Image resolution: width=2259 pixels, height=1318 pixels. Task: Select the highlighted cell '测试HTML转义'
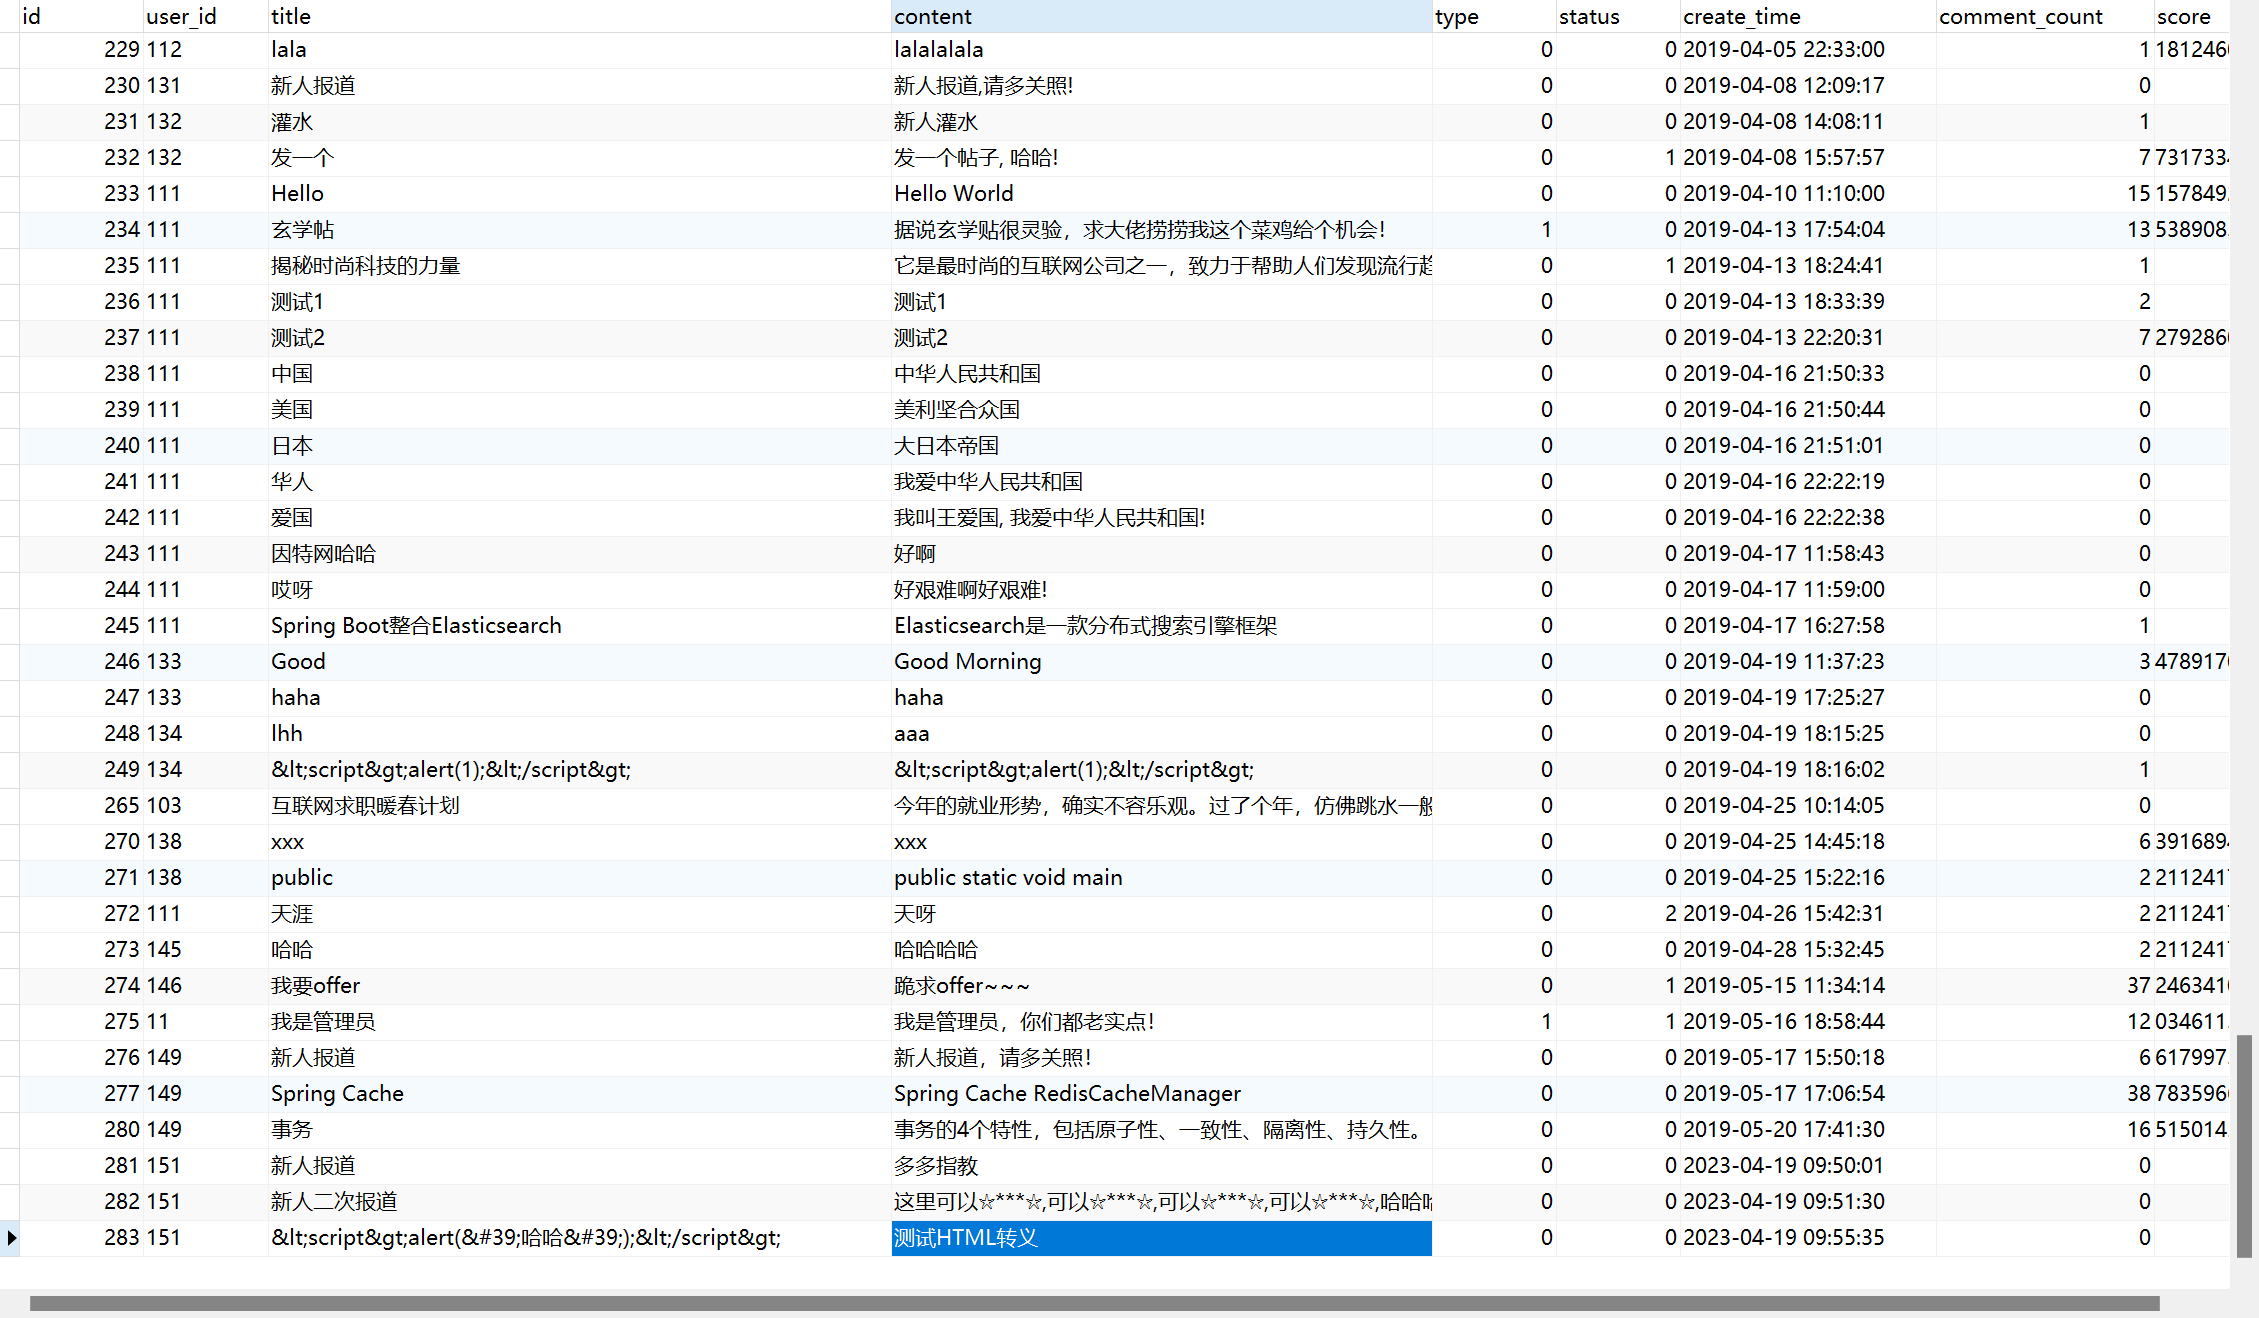point(1161,1238)
